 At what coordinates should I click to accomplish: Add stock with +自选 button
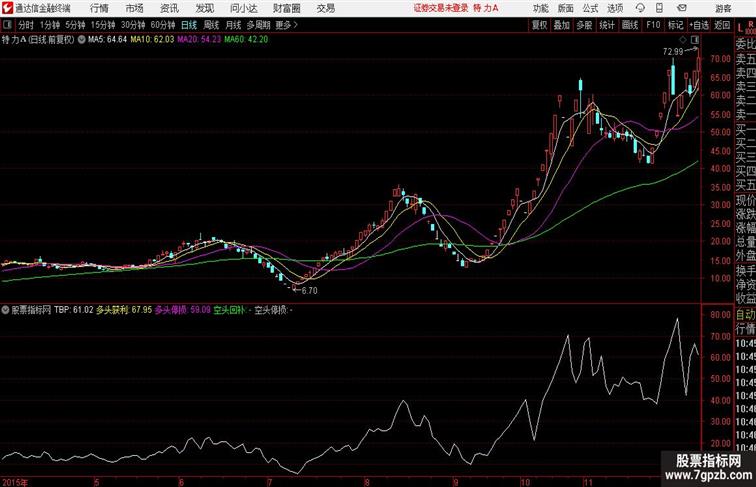pos(699,25)
